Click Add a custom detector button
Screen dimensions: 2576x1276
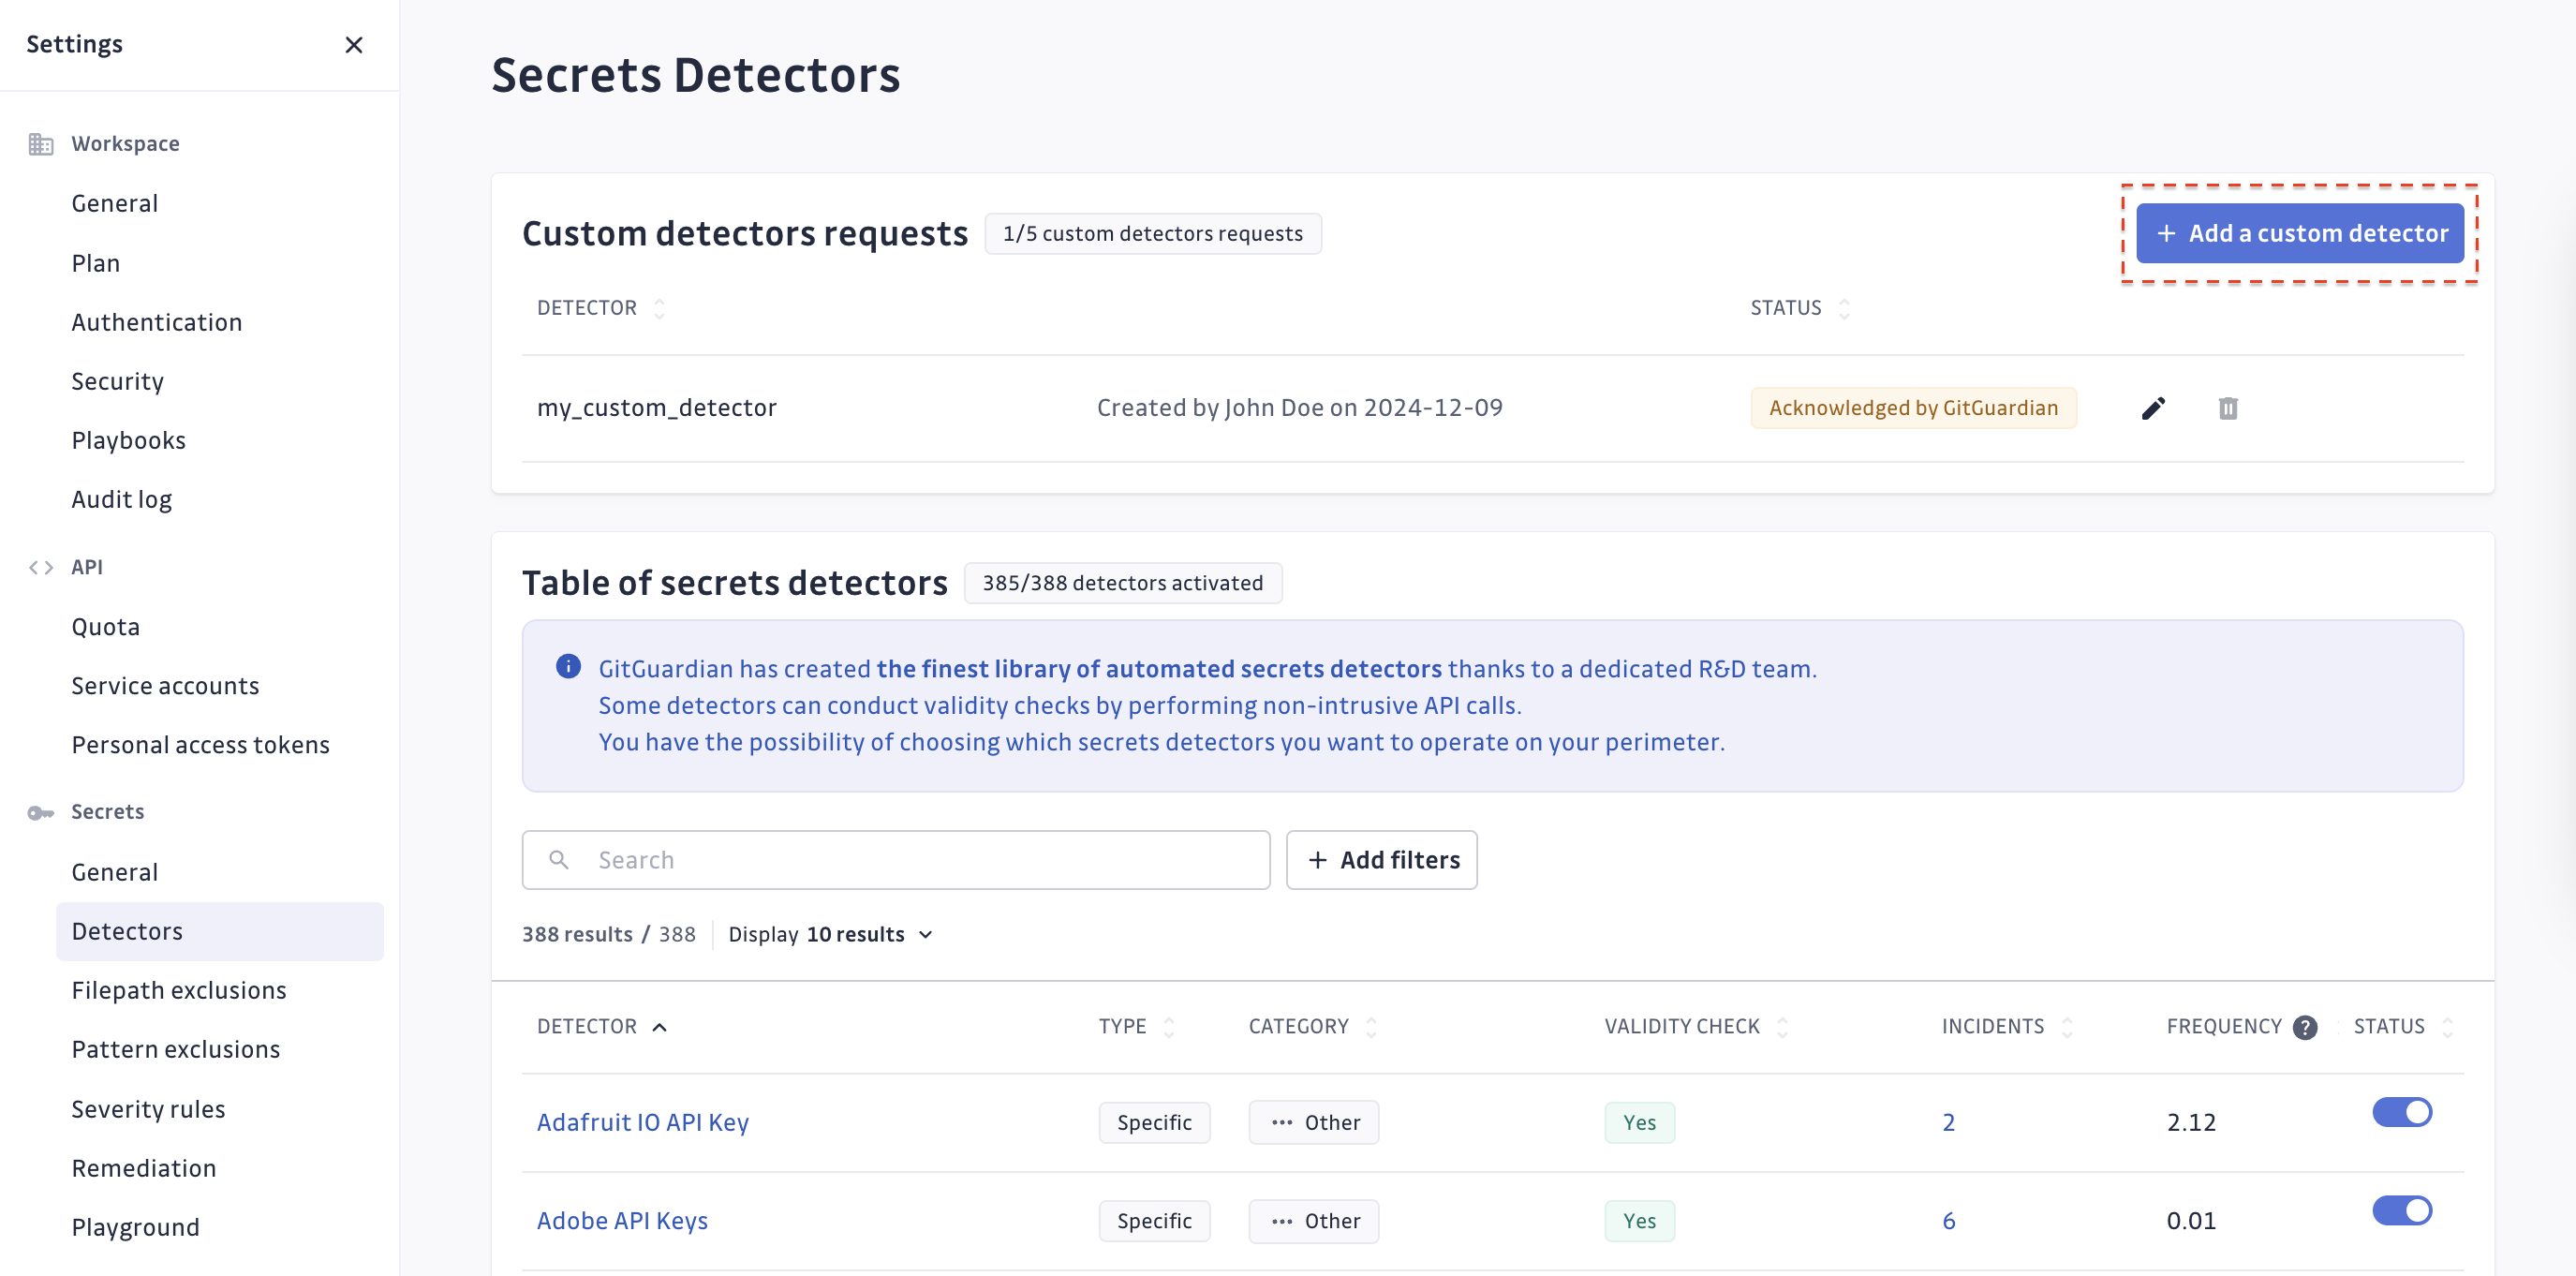point(2299,233)
